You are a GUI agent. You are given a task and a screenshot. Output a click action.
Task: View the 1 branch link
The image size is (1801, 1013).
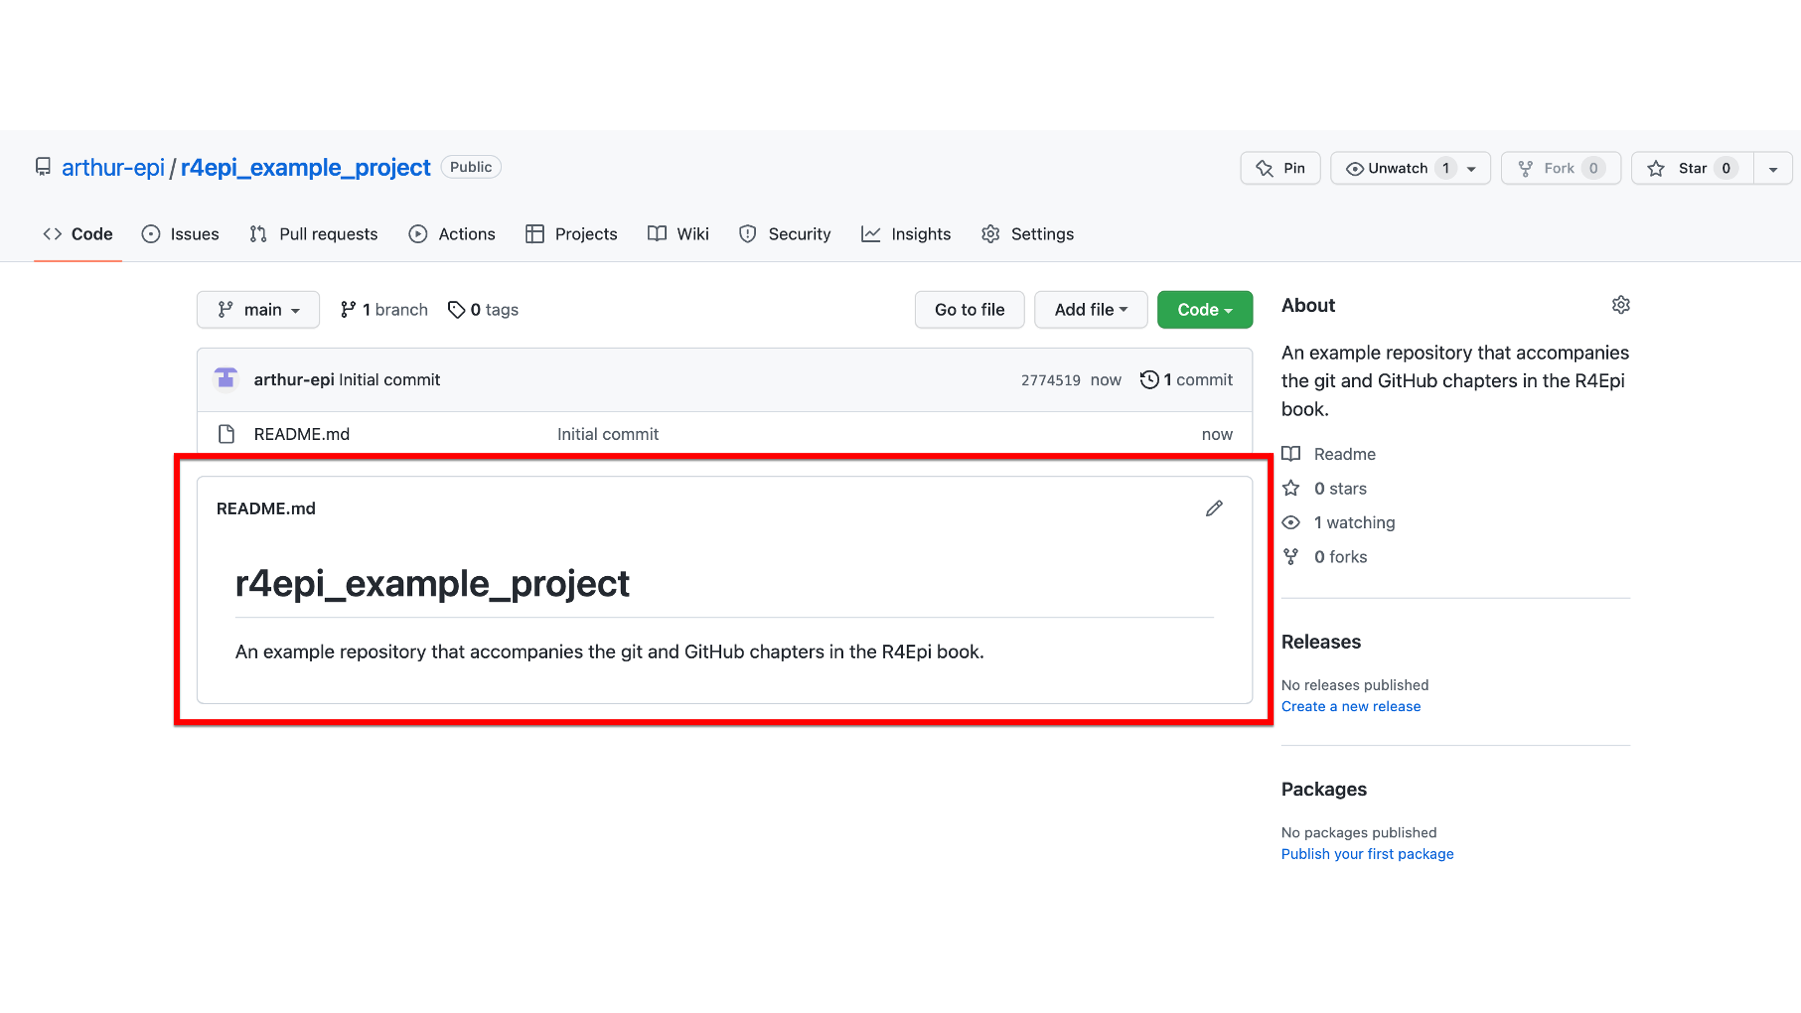pos(384,310)
